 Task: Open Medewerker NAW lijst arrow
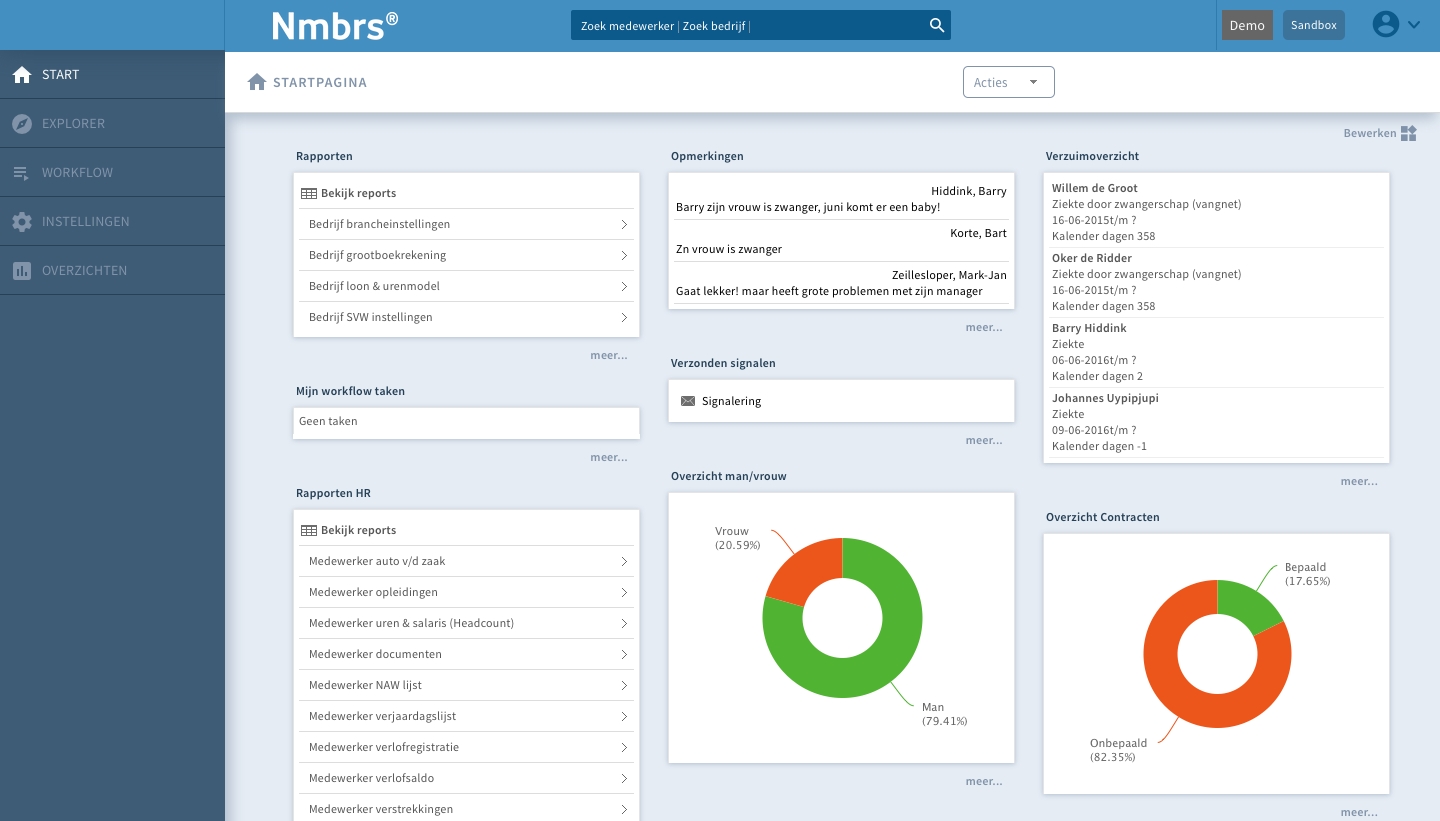coord(624,686)
